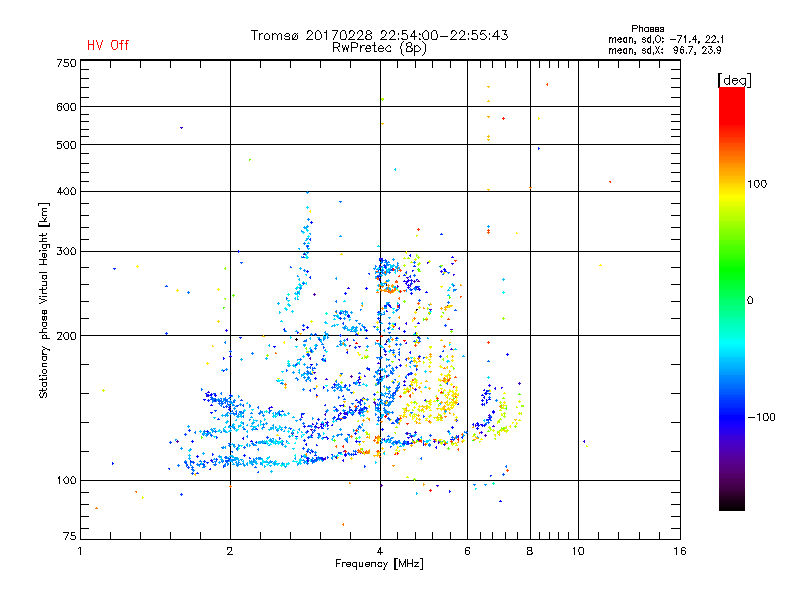Image resolution: width=800 pixels, height=600 pixels.
Task: Click the red 'HV Off' label
Action: (x=108, y=45)
